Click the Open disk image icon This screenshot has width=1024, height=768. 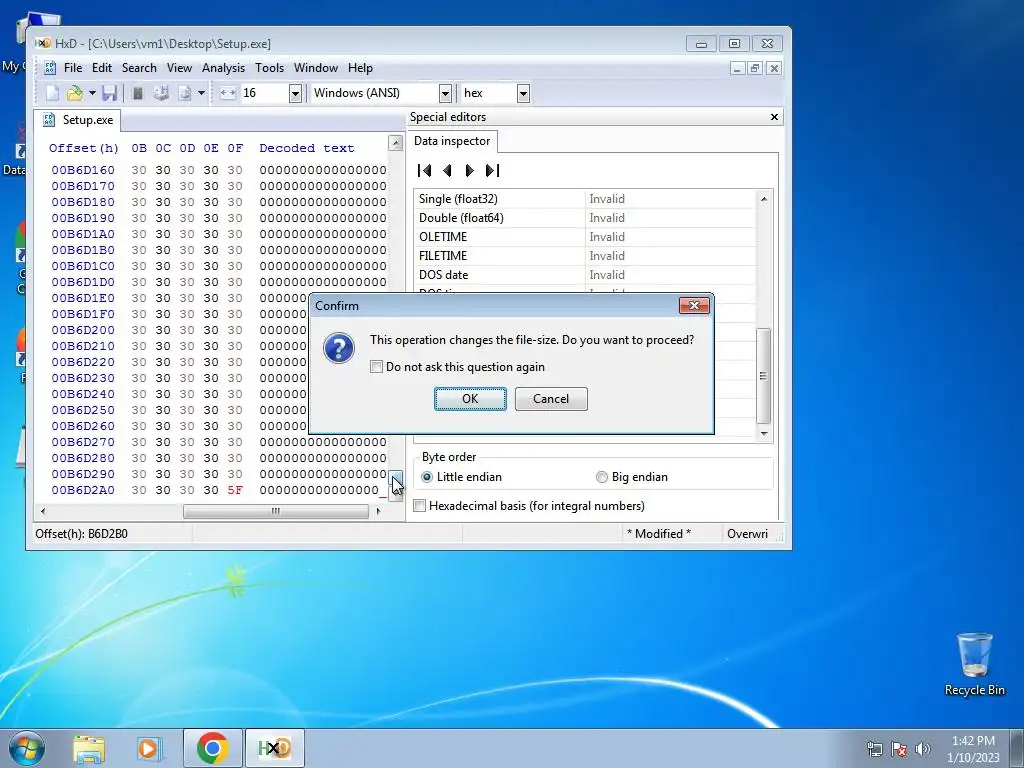185,93
